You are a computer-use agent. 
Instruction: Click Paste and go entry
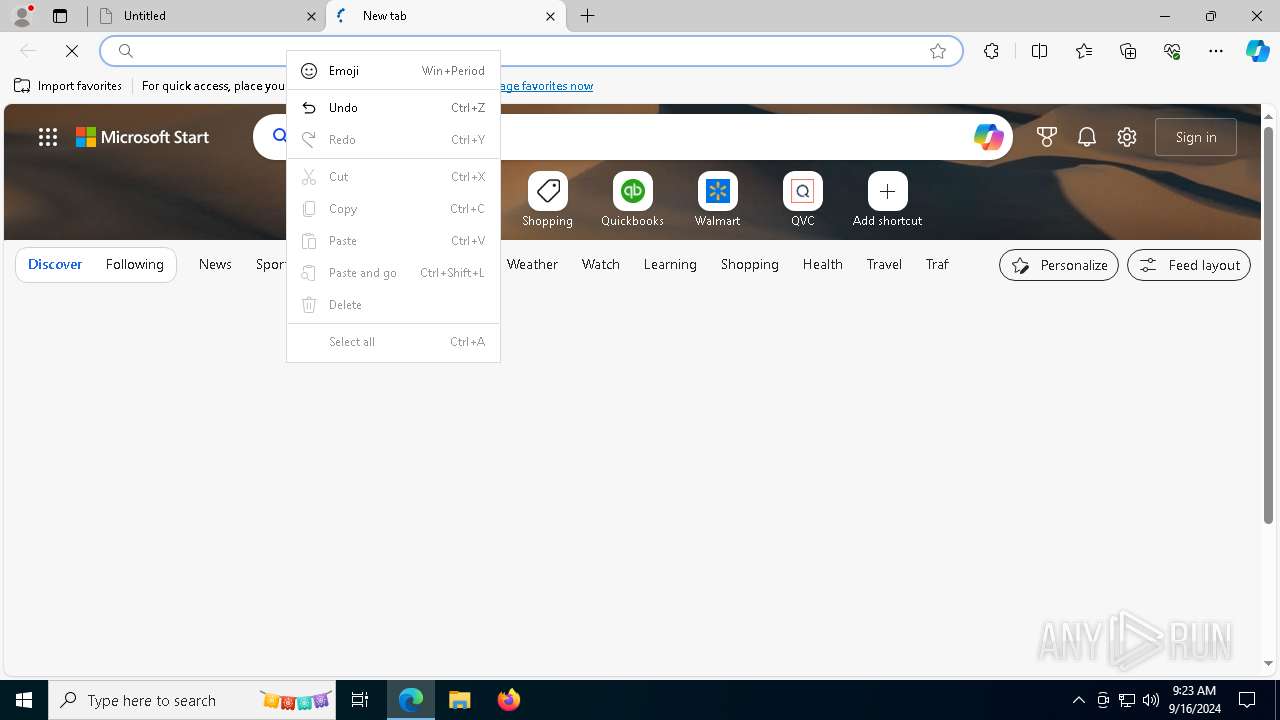393,273
